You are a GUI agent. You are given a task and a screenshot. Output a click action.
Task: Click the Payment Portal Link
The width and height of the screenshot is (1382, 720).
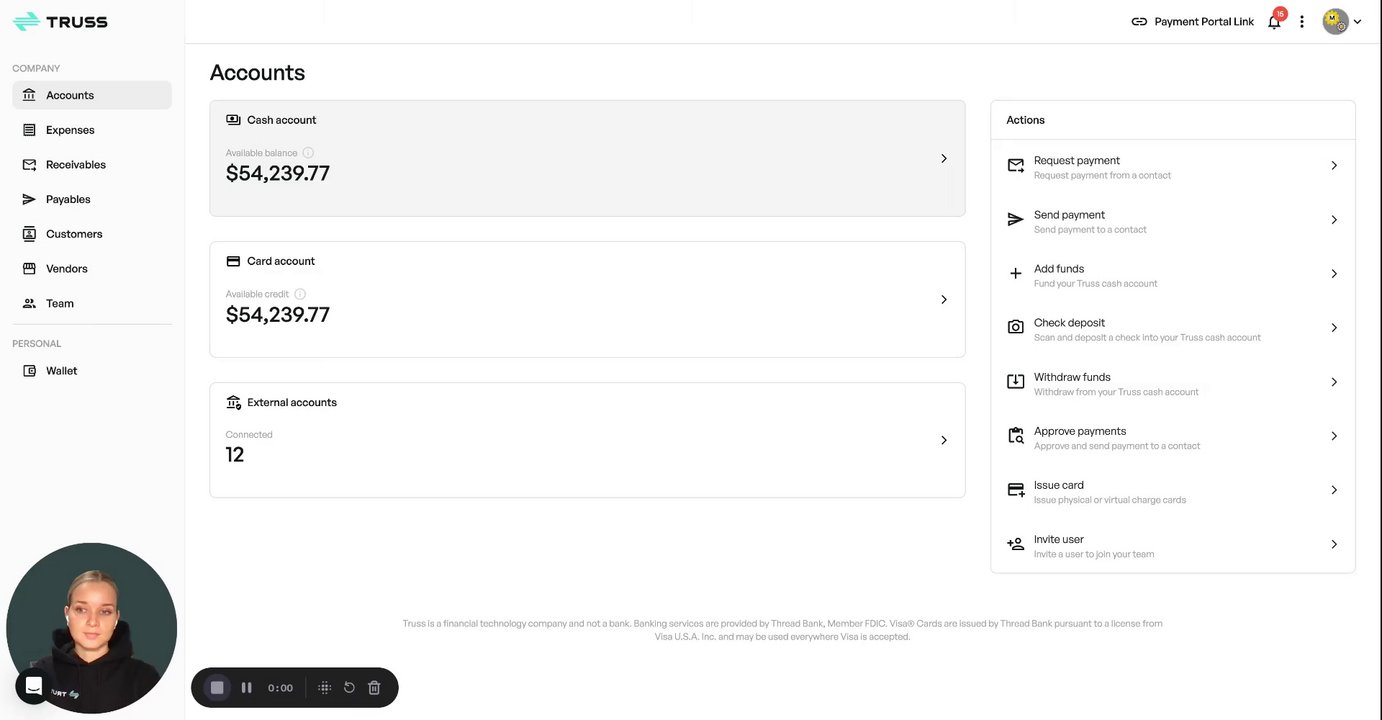(1192, 22)
